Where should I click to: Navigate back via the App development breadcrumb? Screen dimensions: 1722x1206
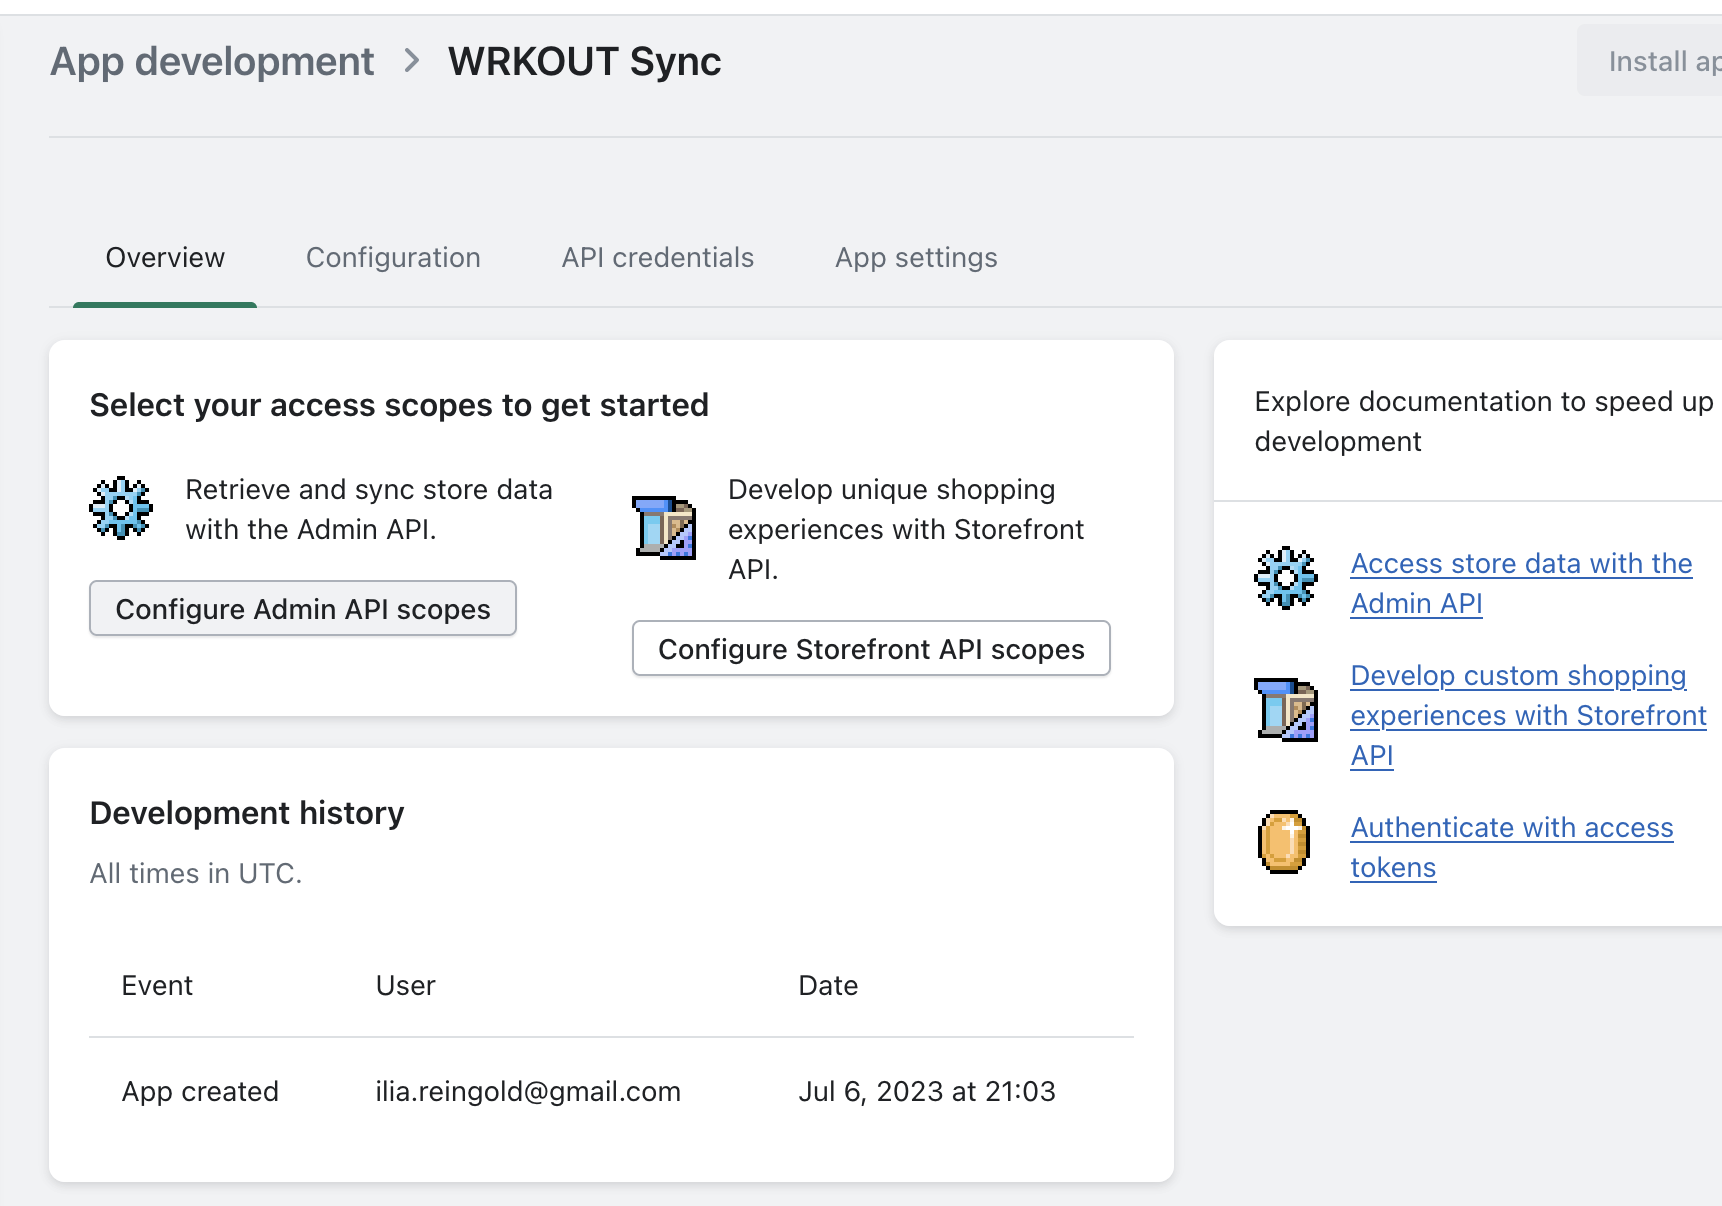click(x=212, y=62)
